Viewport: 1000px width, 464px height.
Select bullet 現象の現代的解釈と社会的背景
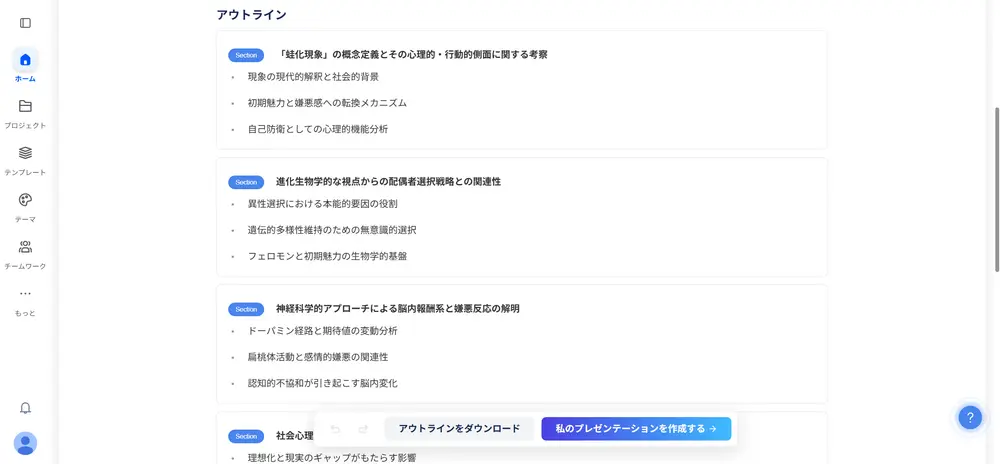(x=313, y=77)
